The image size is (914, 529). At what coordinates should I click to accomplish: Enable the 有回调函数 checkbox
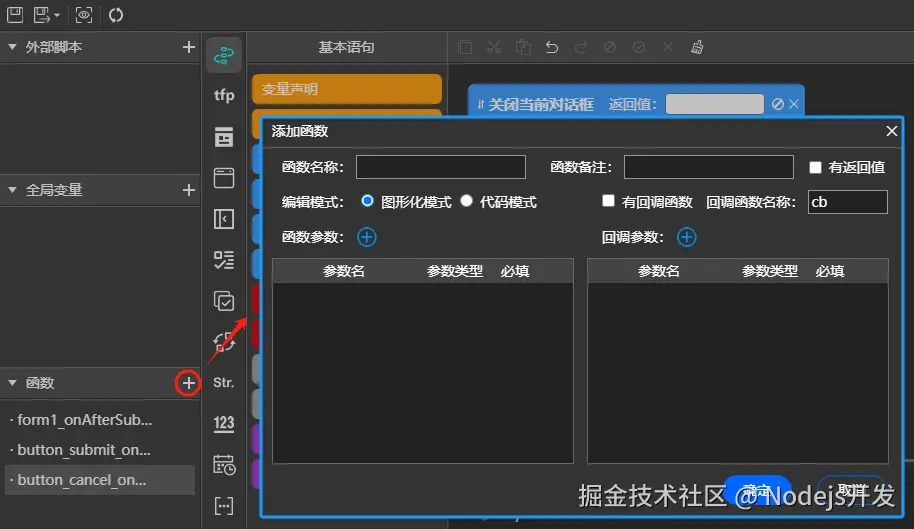pos(608,201)
